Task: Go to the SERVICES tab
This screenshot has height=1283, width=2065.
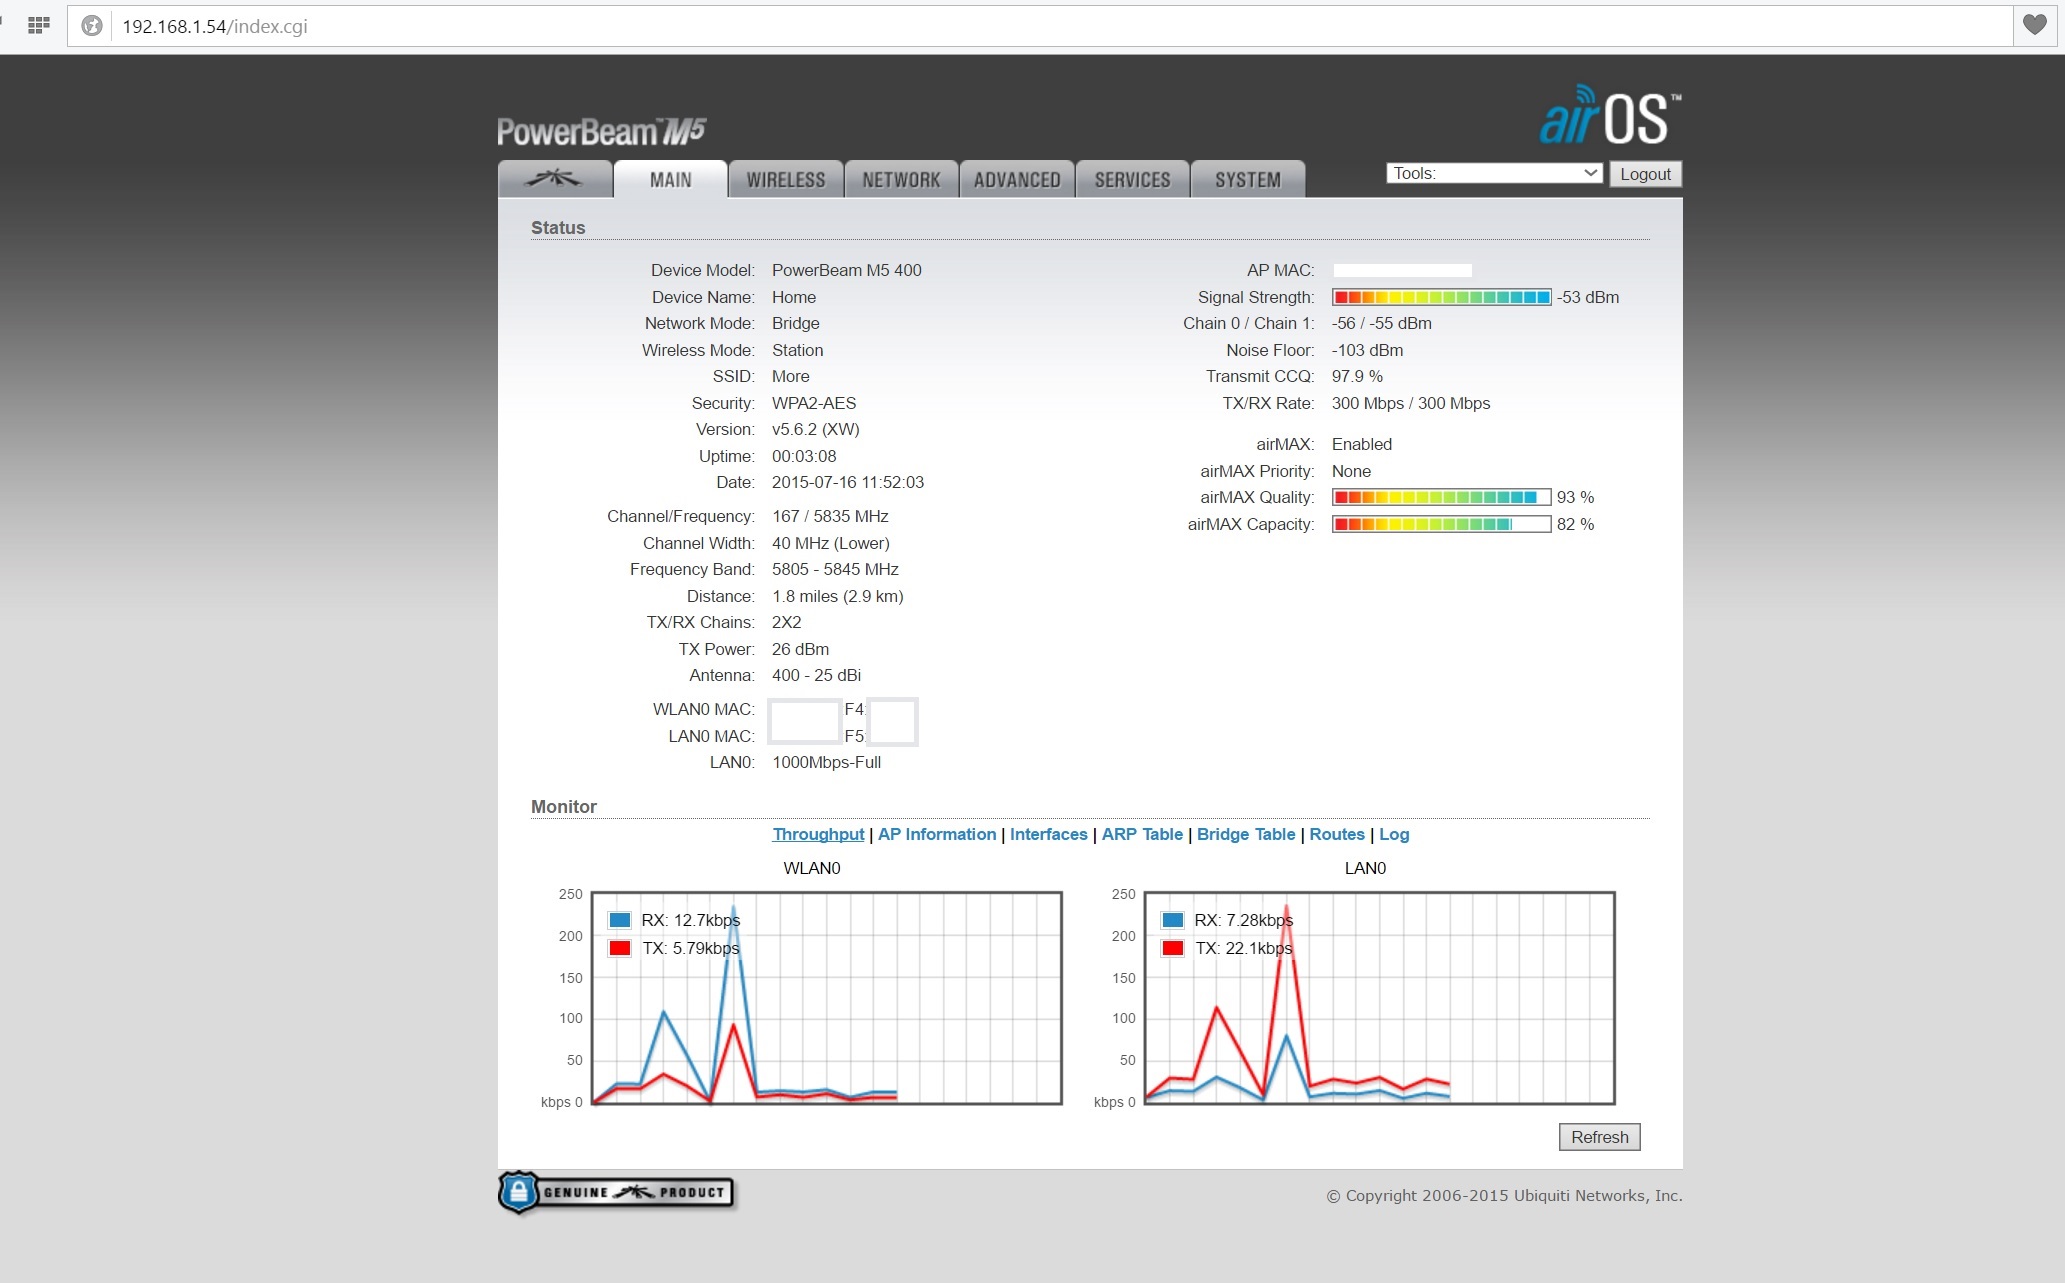Action: (x=1132, y=180)
